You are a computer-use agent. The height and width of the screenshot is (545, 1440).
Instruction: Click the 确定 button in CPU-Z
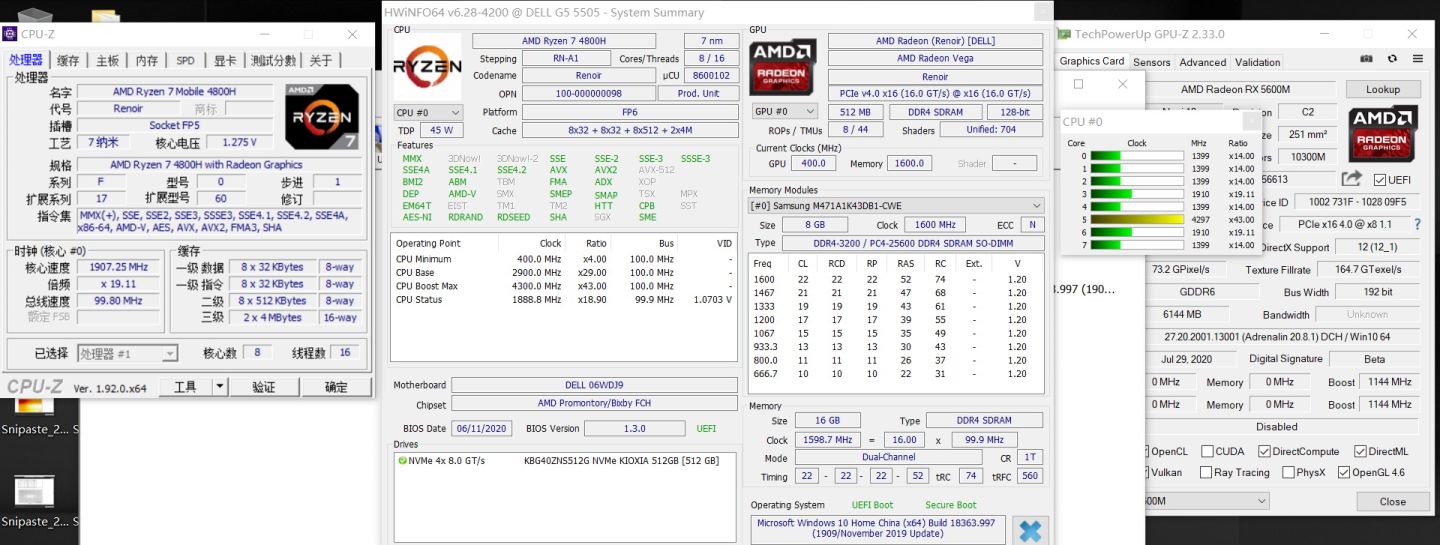click(336, 387)
